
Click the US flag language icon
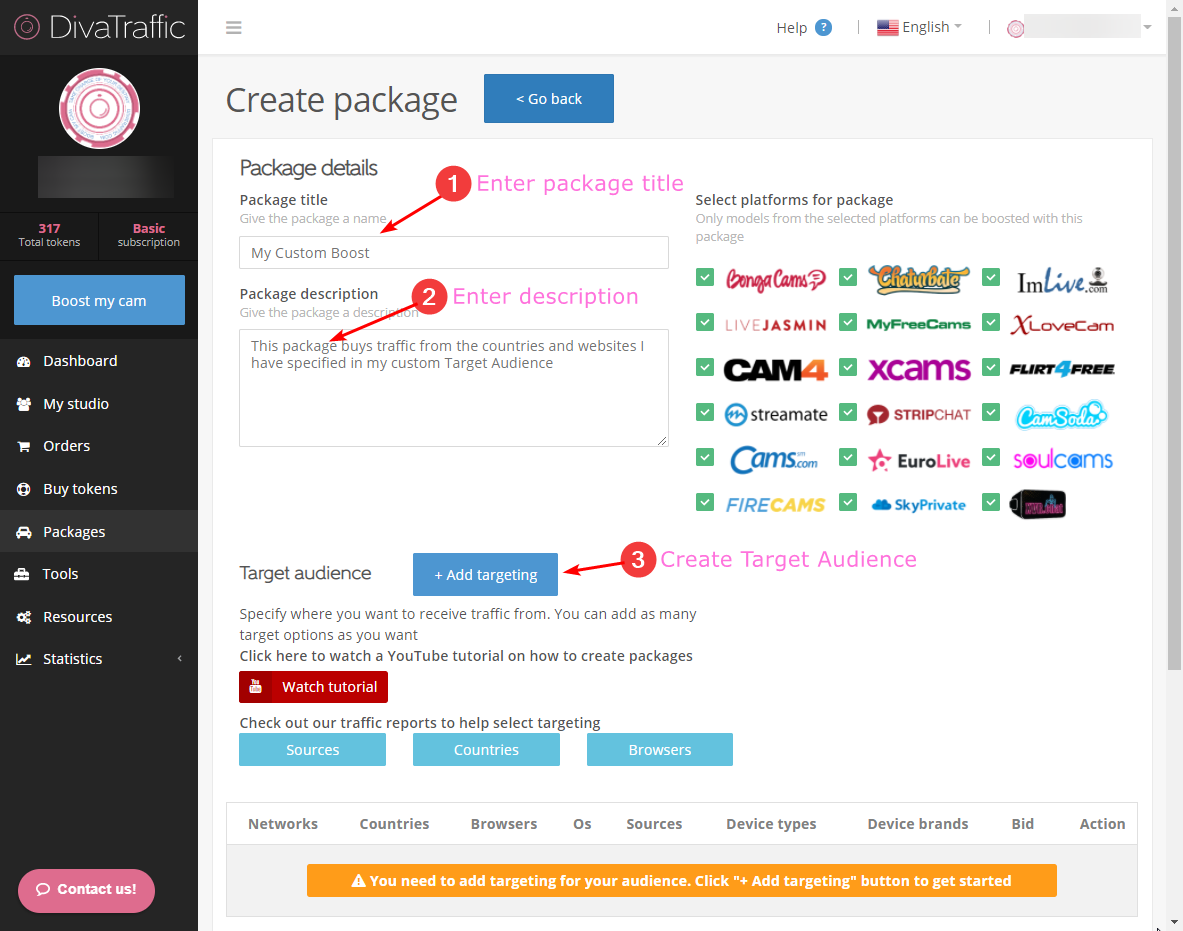(887, 28)
